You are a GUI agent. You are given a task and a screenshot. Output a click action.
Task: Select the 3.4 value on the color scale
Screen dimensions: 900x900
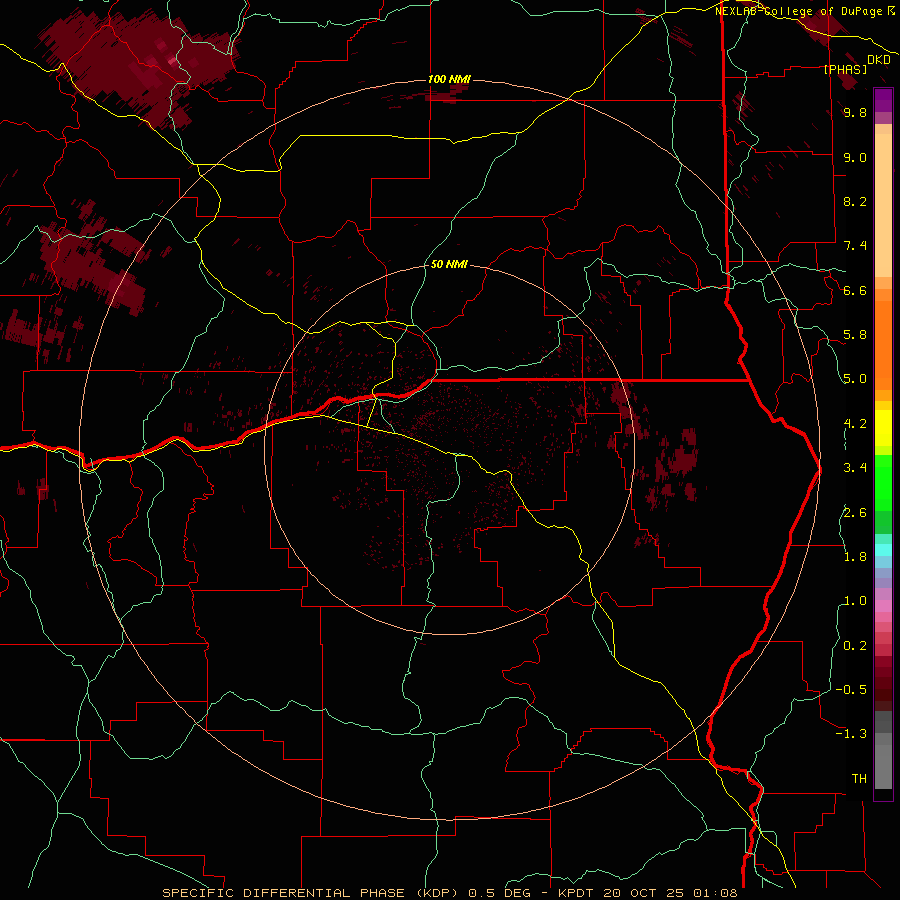[855, 468]
